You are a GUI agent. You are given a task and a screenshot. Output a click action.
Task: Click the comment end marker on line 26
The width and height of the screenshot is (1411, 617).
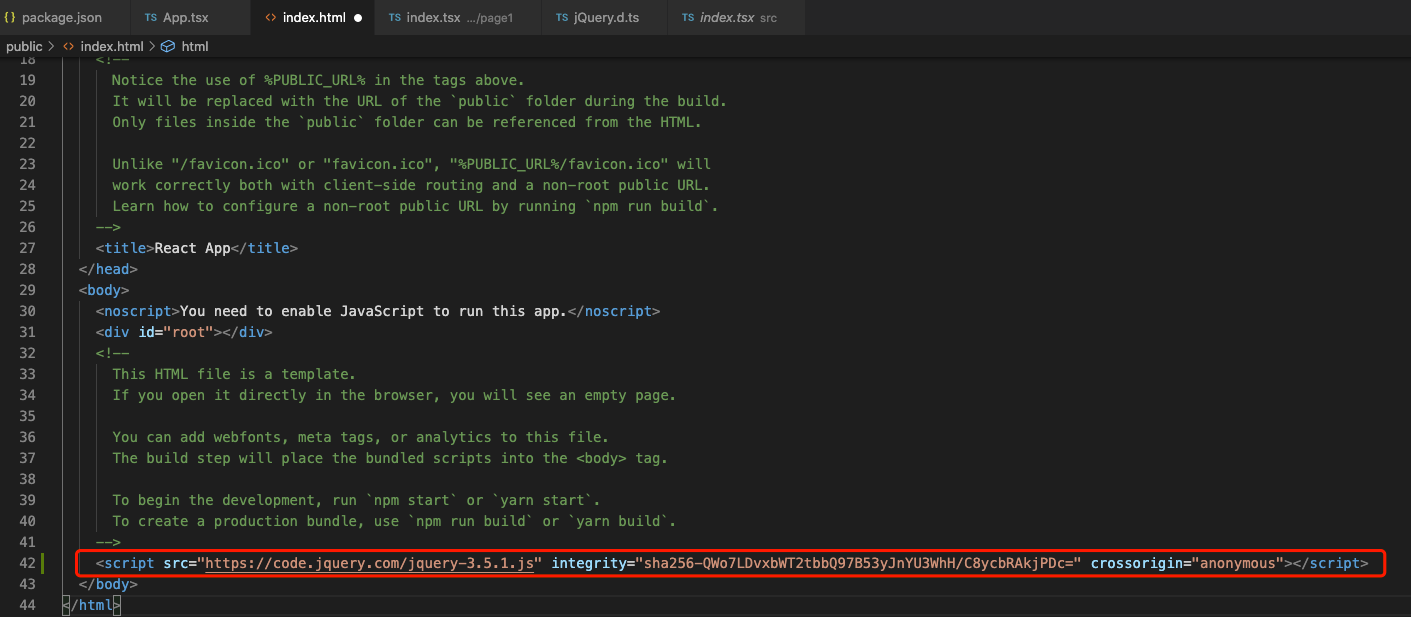click(108, 227)
